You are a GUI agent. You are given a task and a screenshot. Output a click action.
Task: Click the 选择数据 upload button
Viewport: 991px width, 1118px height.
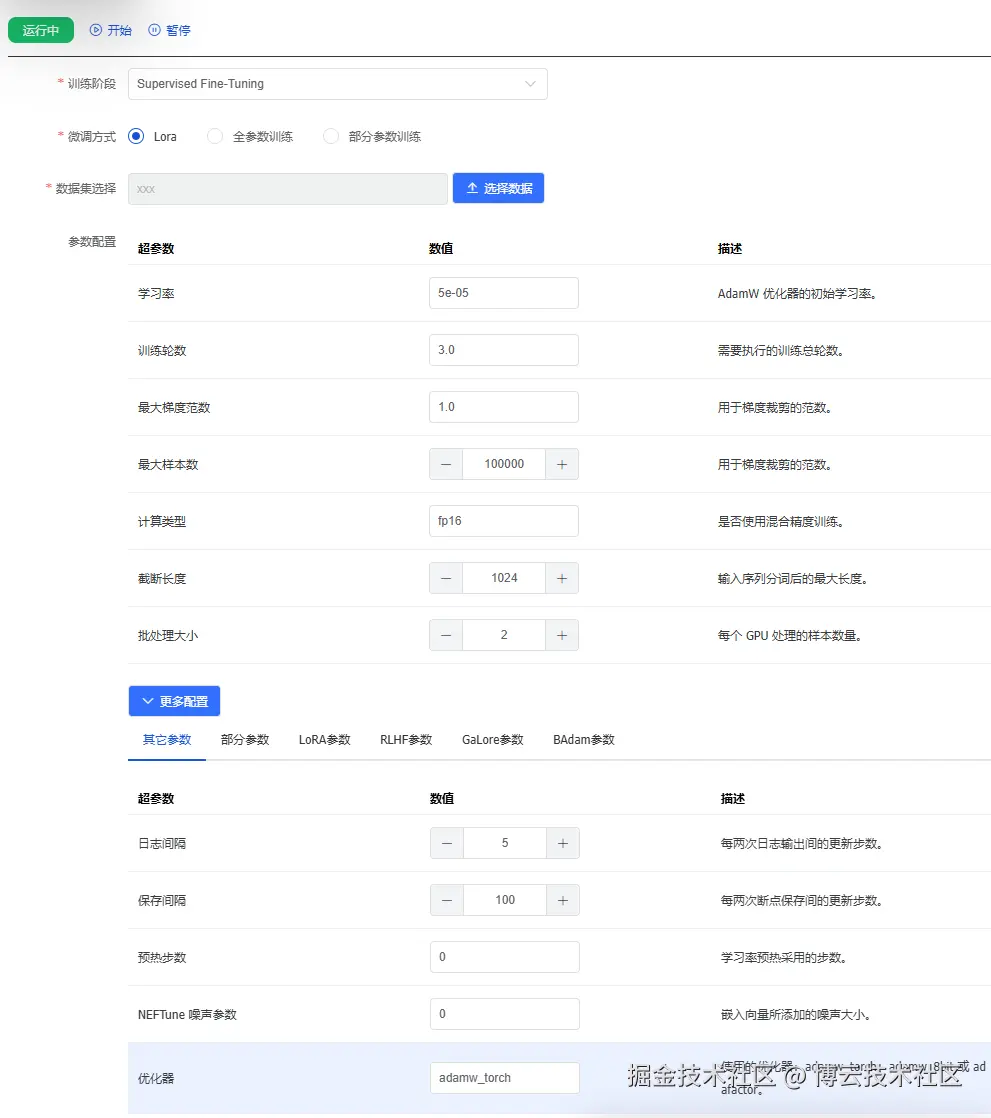(498, 188)
